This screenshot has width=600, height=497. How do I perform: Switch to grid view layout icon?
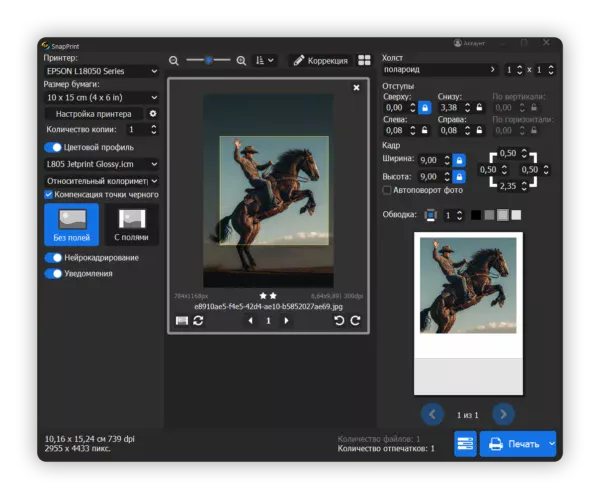[364, 60]
